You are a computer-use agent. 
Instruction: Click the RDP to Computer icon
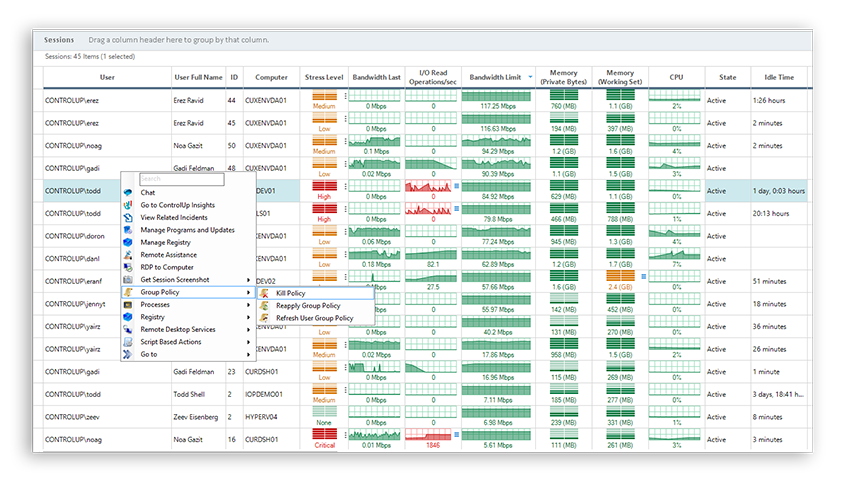tap(128, 267)
